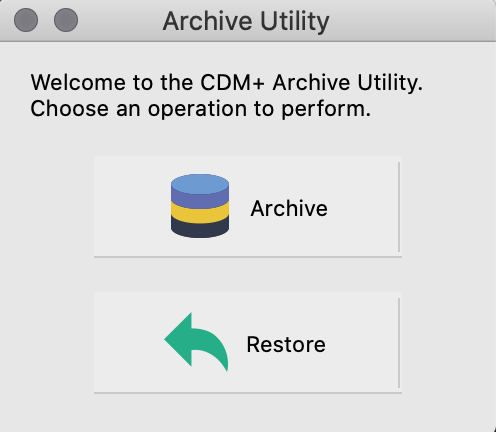
Task: Click the Archive text label
Action: [289, 208]
